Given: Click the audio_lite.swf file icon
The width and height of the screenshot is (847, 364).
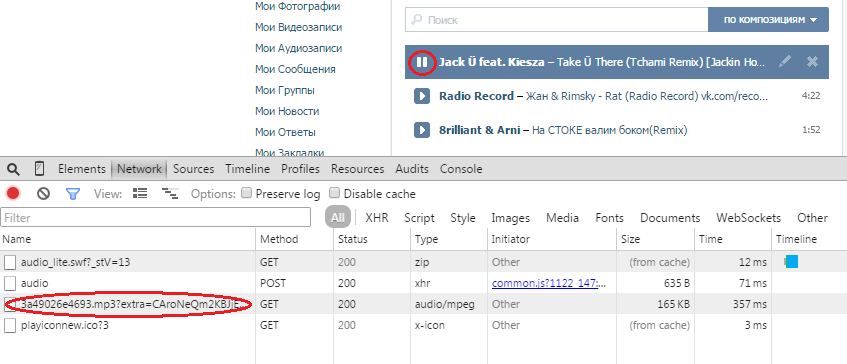Looking at the screenshot, I should pyautogui.click(x=10, y=262).
